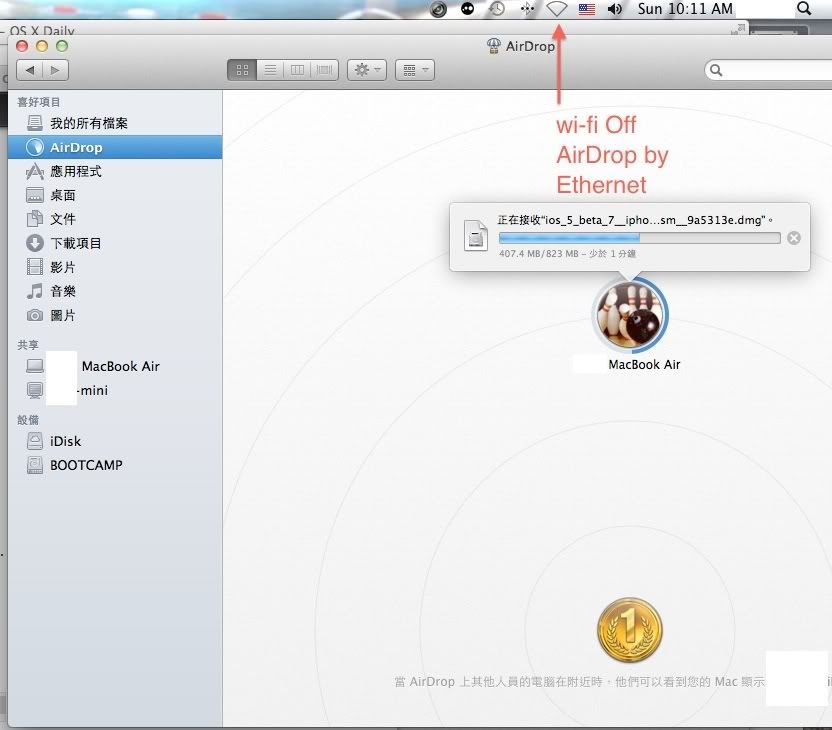Click the dmg file icon in transfer popup

[x=475, y=235]
